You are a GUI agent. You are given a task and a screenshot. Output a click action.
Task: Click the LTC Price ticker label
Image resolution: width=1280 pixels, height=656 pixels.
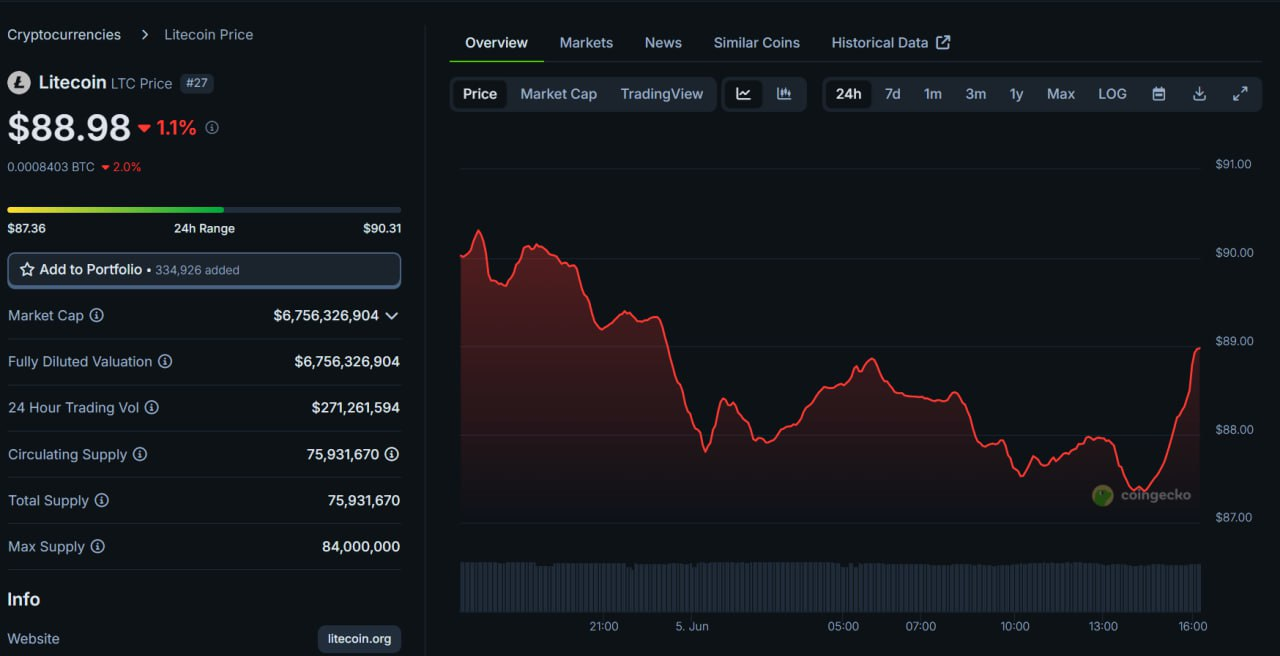click(x=142, y=83)
